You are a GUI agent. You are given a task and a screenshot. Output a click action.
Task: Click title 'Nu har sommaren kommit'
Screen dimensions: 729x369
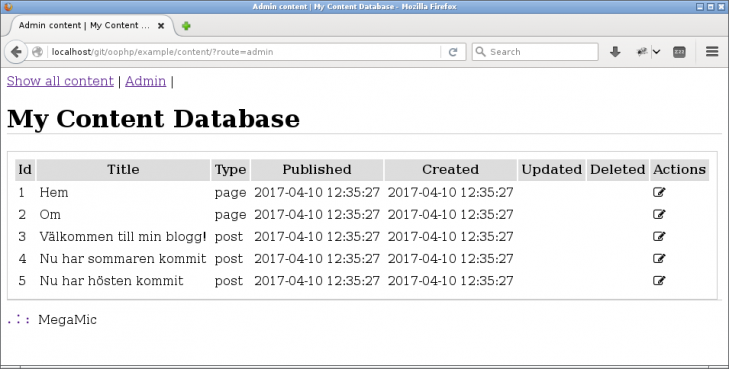(123, 259)
